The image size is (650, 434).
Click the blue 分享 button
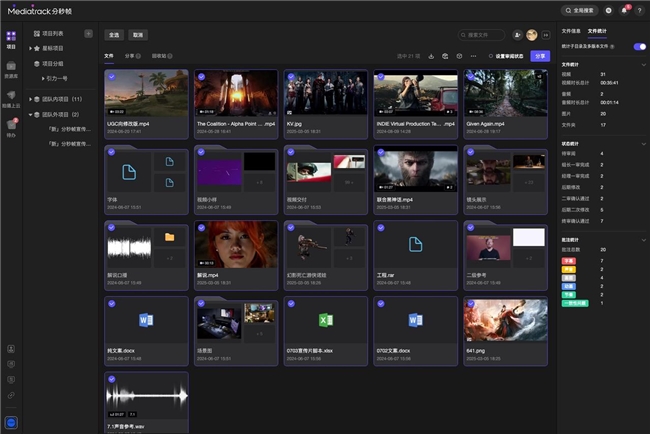click(540, 57)
